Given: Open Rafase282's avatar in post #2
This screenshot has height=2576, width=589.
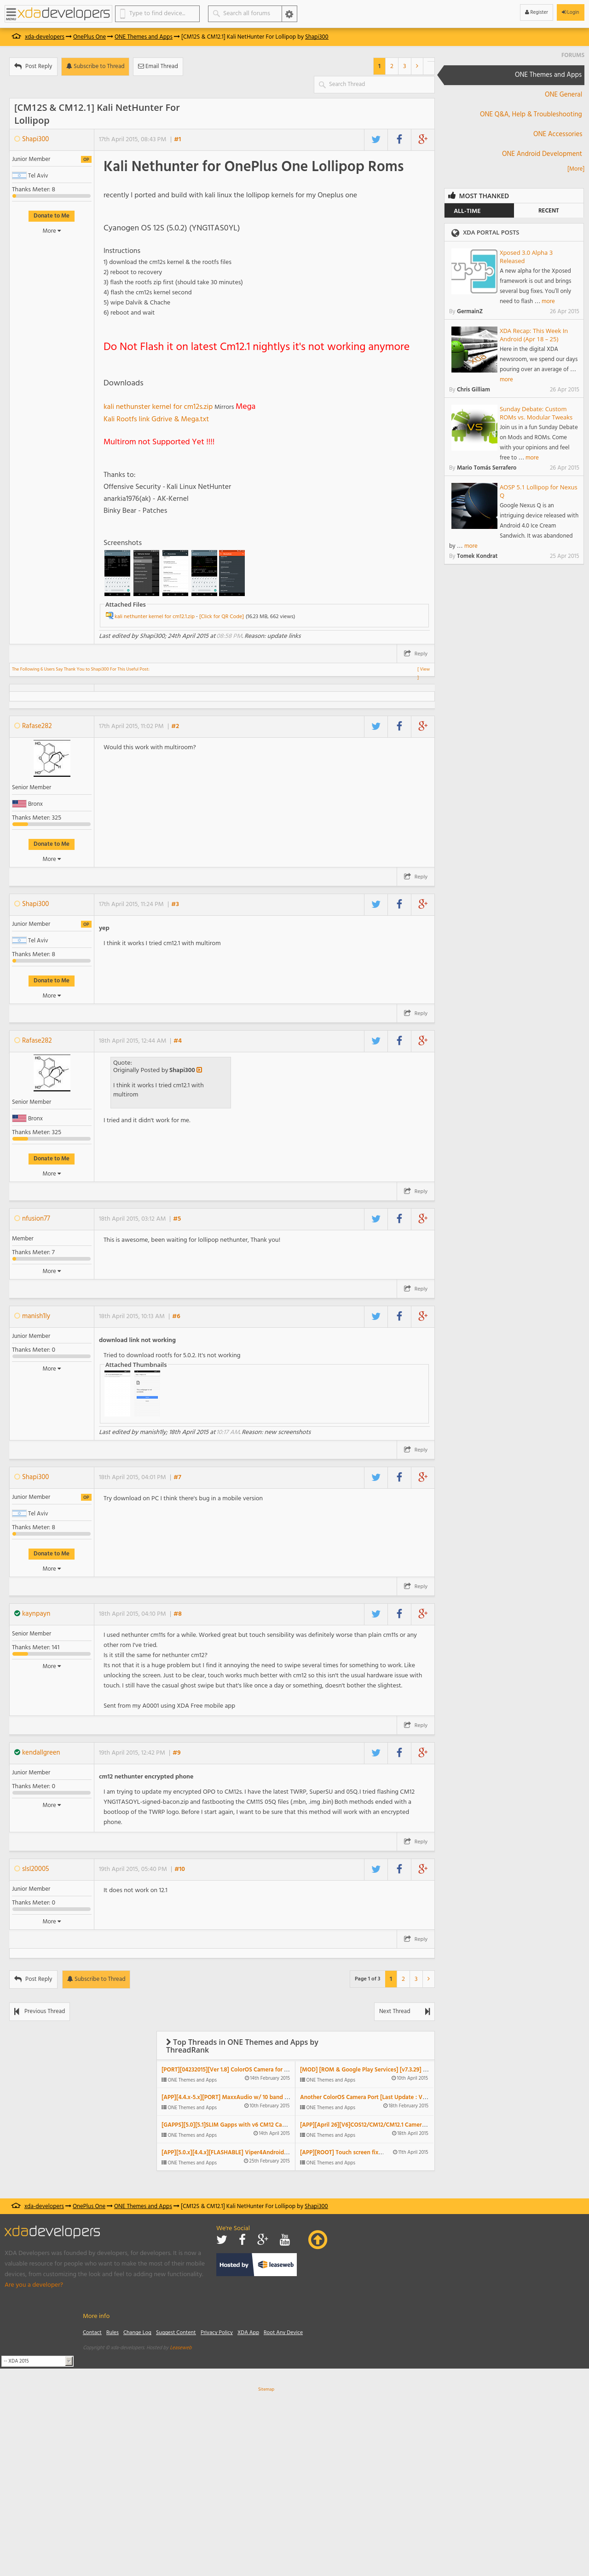Looking at the screenshot, I should 52,759.
